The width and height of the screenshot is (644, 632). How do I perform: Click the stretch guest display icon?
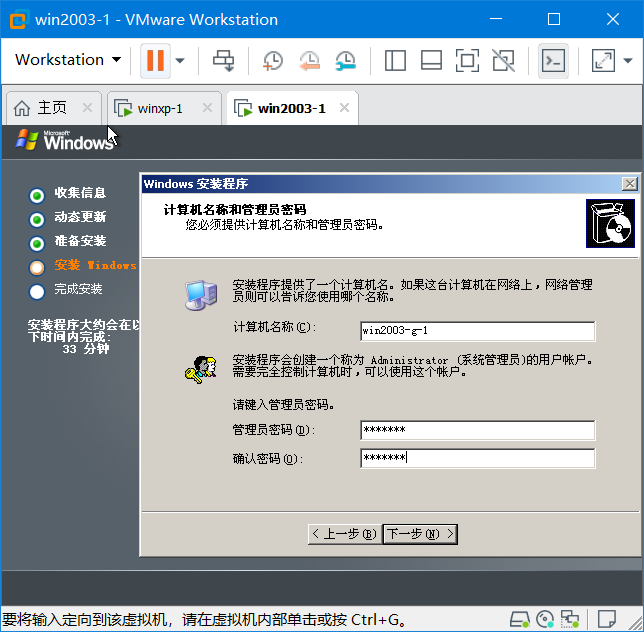(603, 61)
